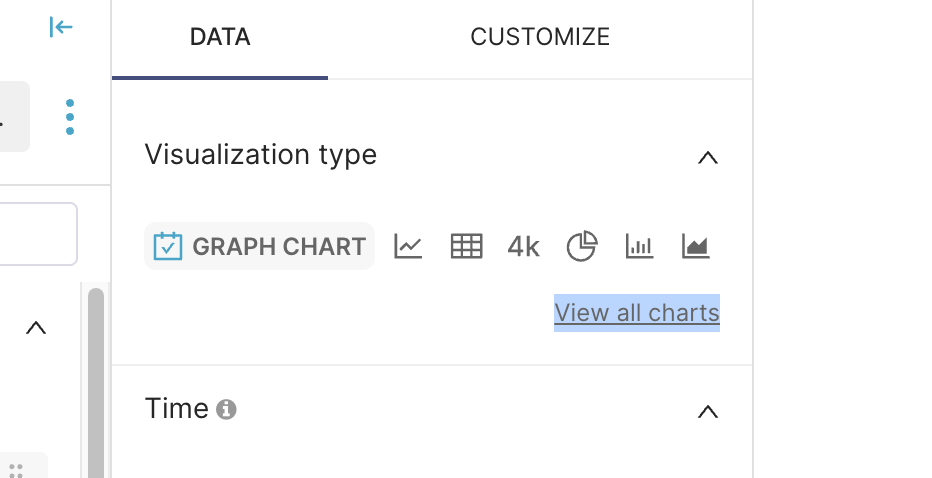The width and height of the screenshot is (932, 478).
Task: Select the line chart visualization icon
Action: click(408, 246)
